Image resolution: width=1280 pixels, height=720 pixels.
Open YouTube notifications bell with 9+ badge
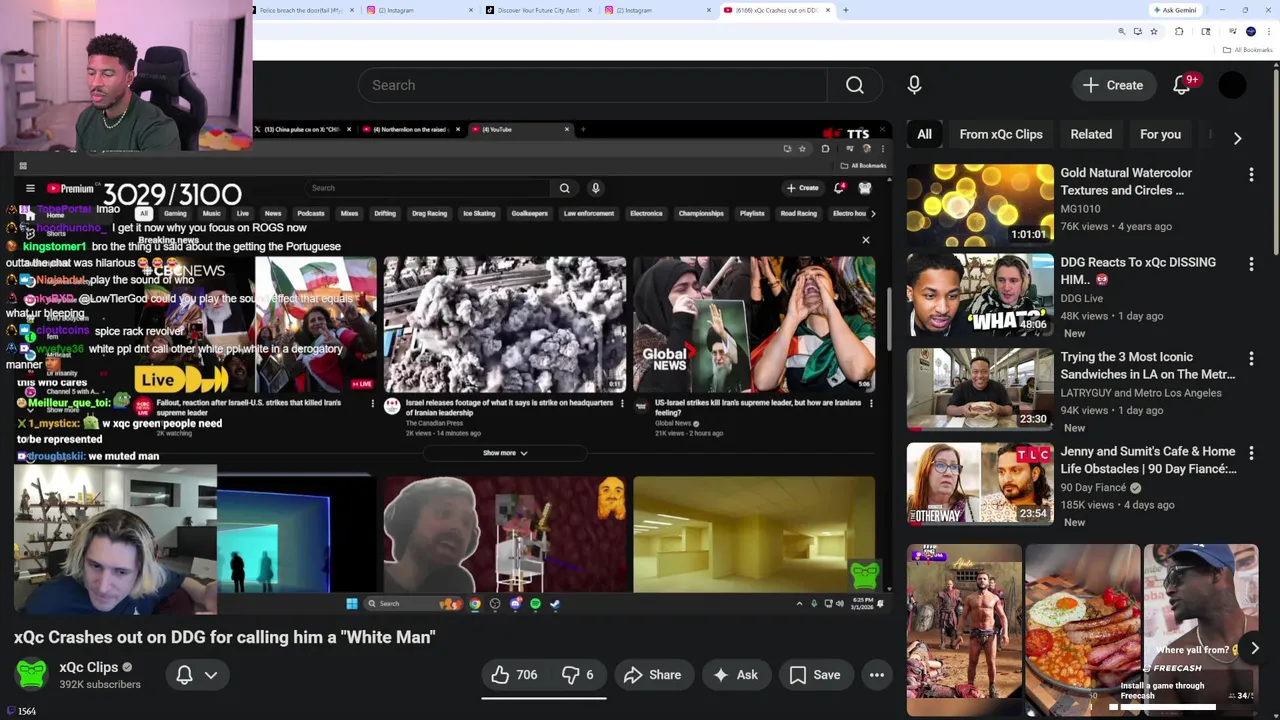1182,85
